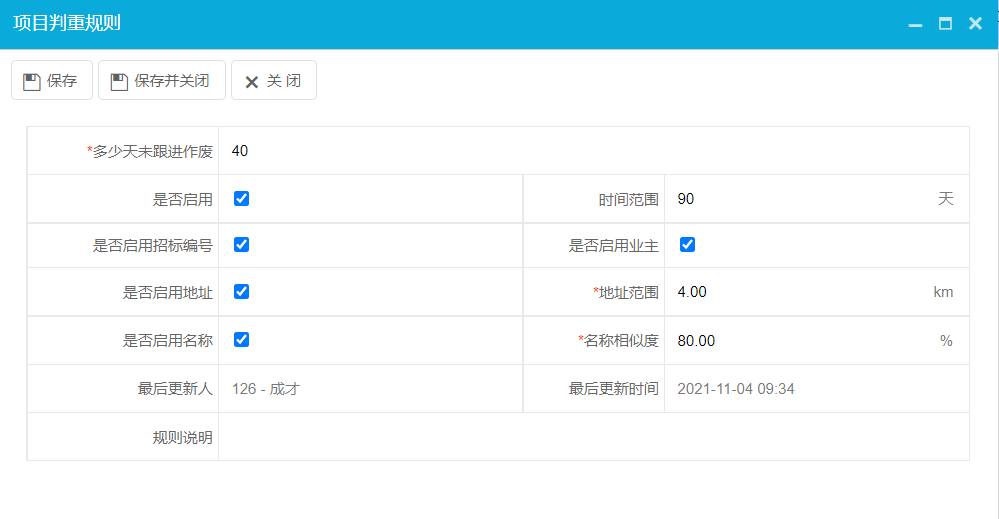
Task: Select the 名称相似度 field showing 80.00
Action: pyautogui.click(x=800, y=341)
